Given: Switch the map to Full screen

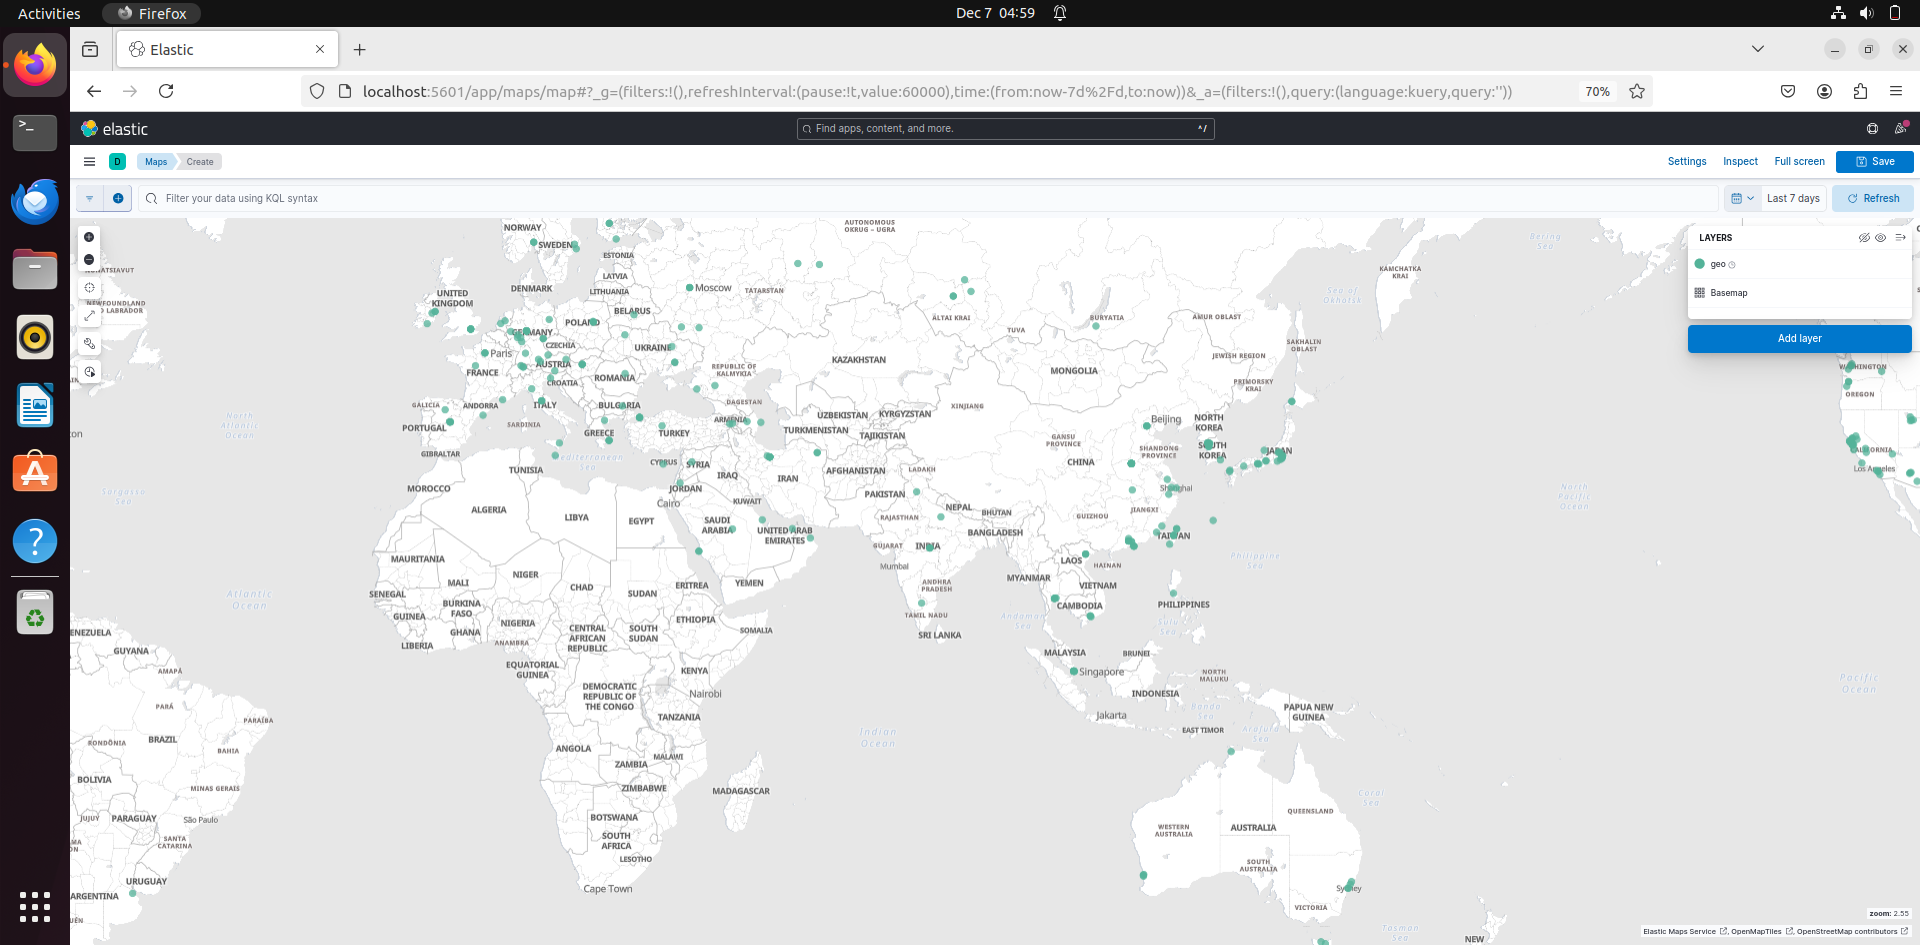Looking at the screenshot, I should pyautogui.click(x=1799, y=162).
